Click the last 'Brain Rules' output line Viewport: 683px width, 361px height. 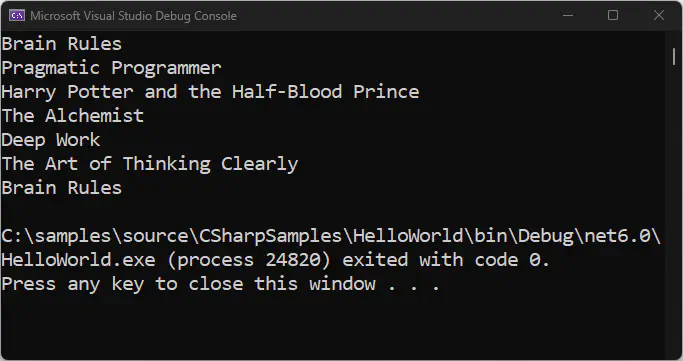click(61, 188)
